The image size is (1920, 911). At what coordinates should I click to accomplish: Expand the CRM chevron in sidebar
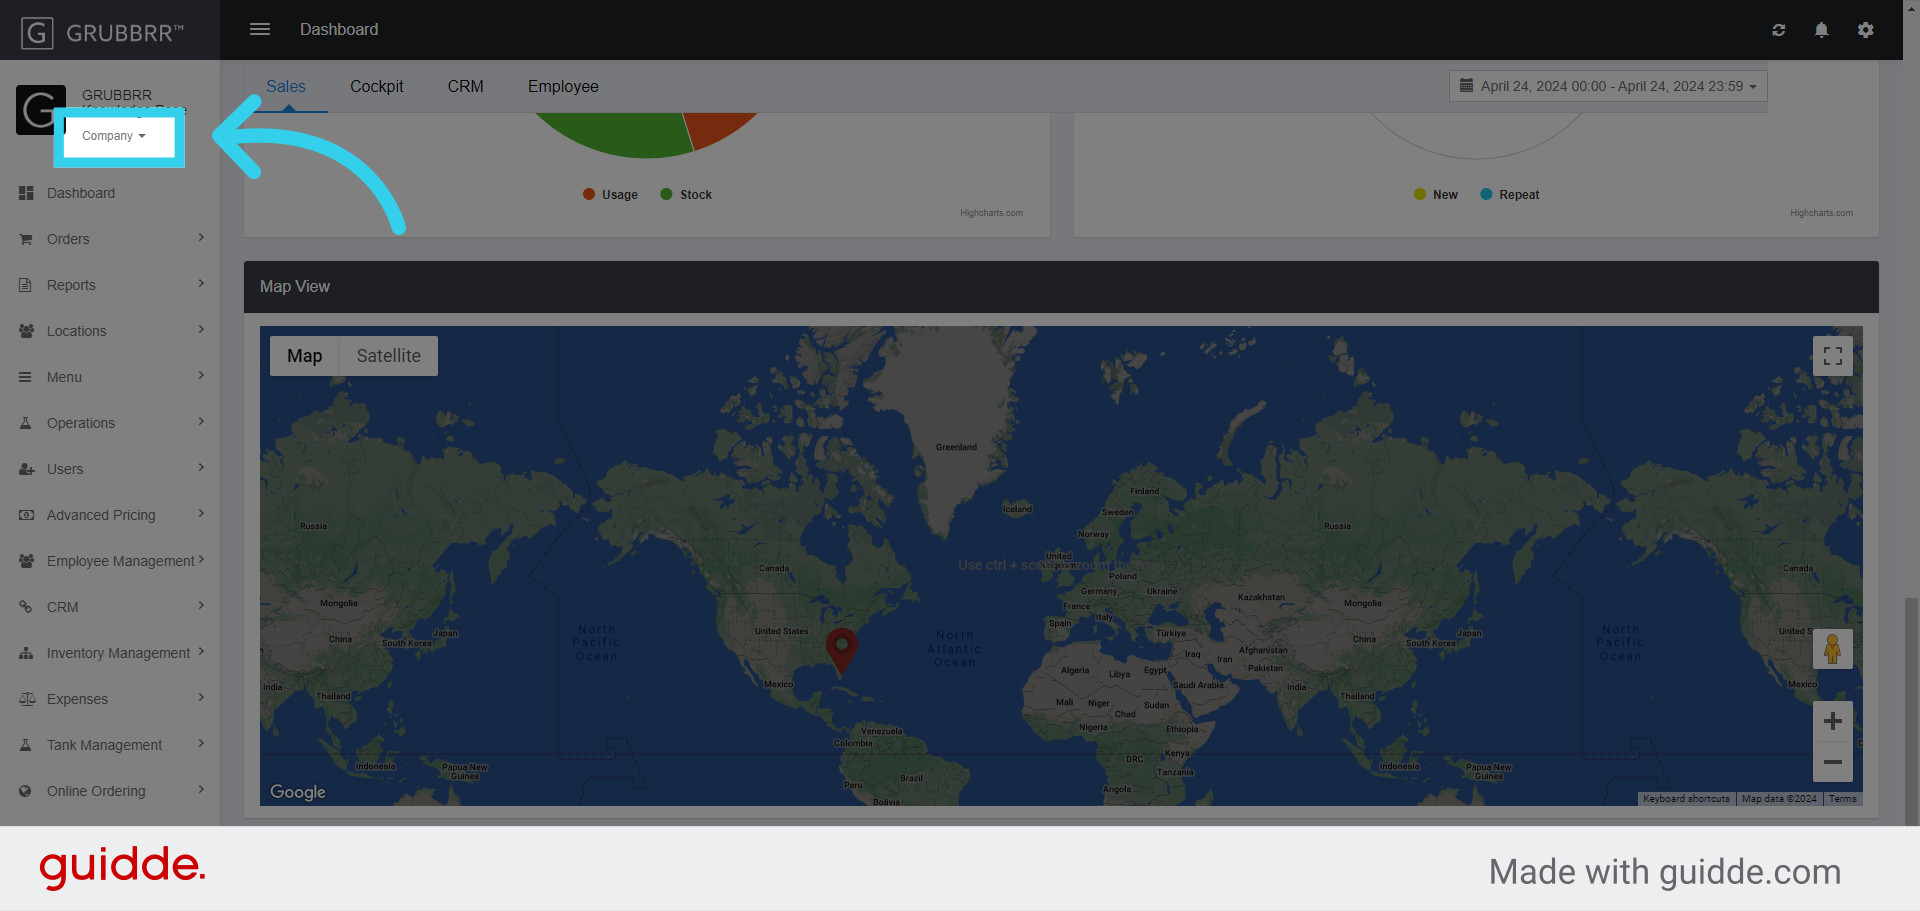(201, 606)
